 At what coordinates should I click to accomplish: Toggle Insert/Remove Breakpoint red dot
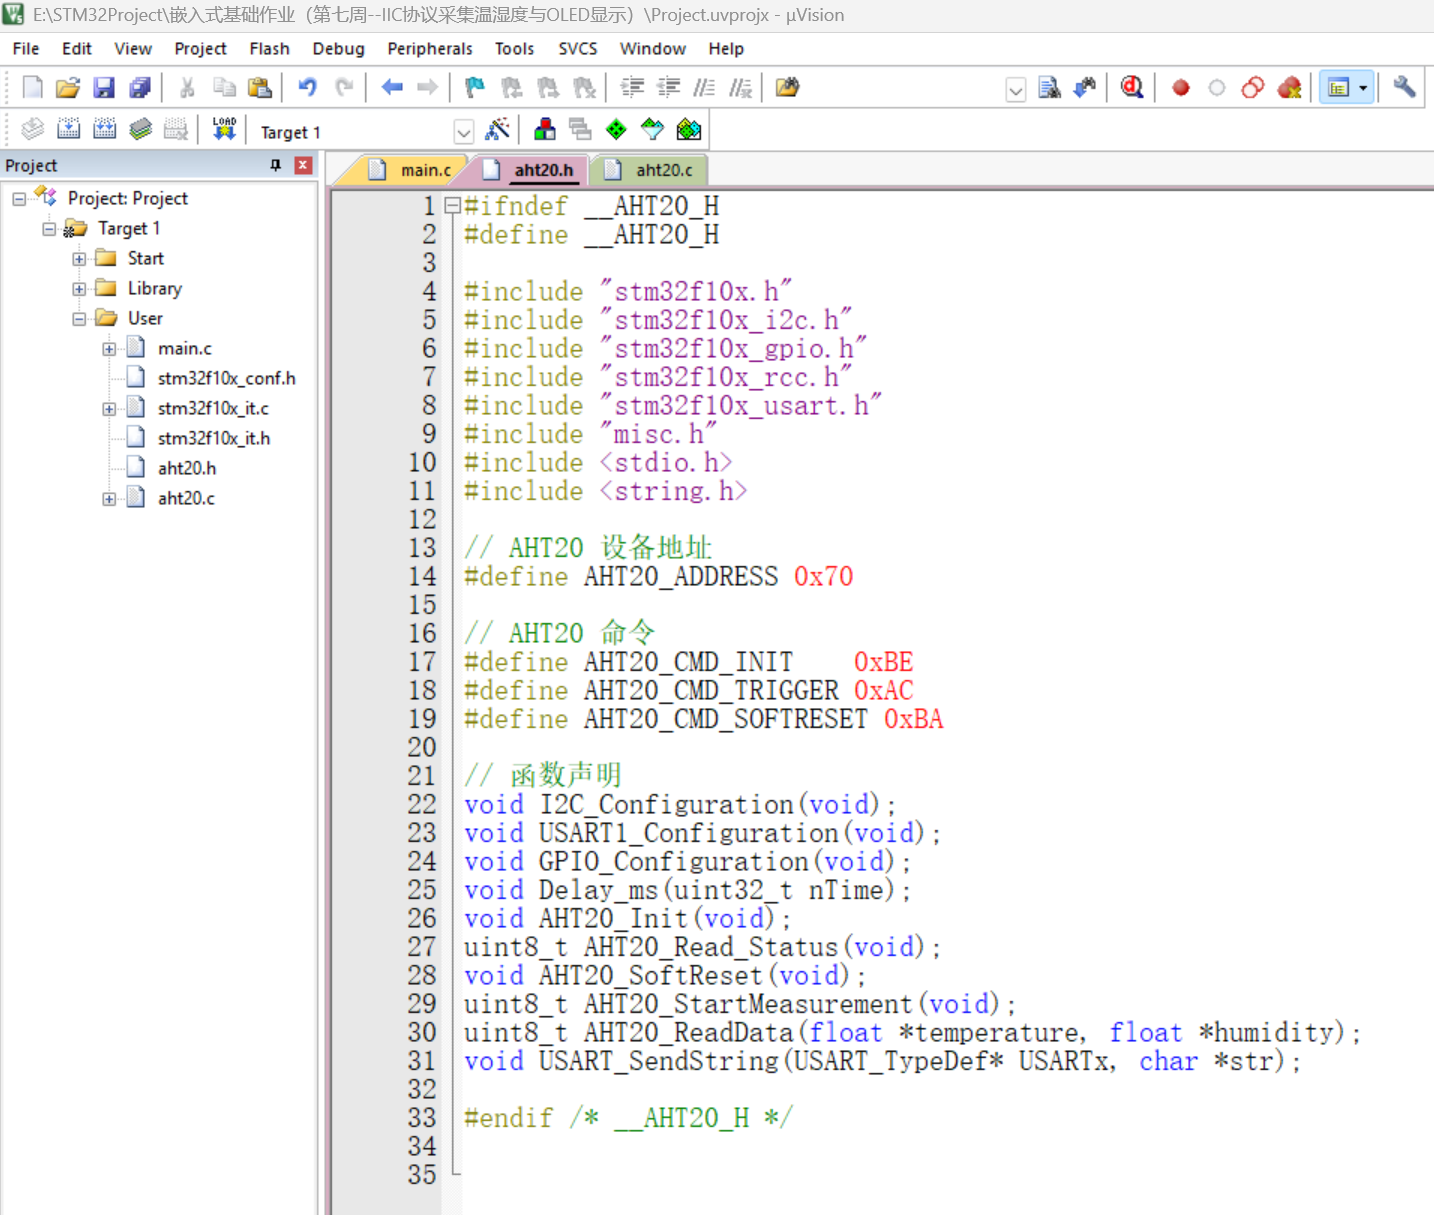(1181, 88)
